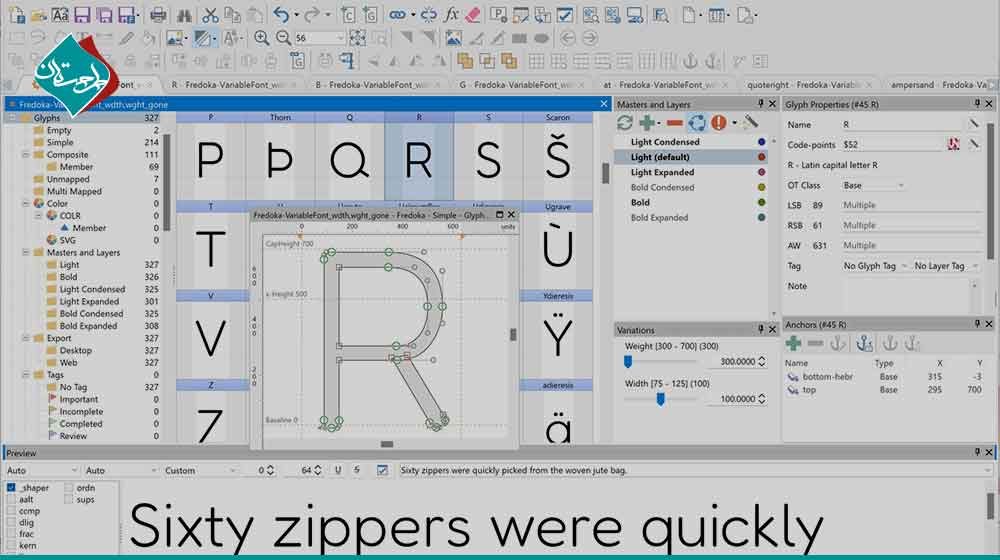The height and width of the screenshot is (560, 1000).
Task: Switch to the quoteright - Fredoka tab
Action: pos(810,84)
